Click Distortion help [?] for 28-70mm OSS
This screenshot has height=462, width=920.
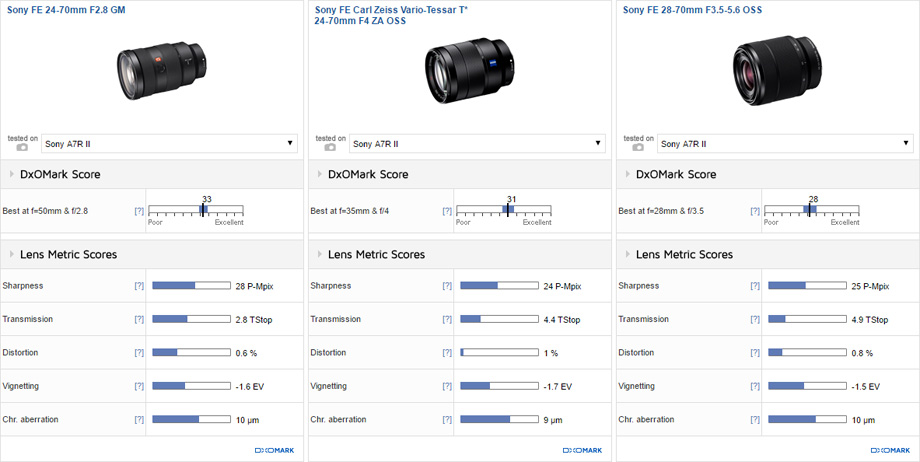[755, 353]
